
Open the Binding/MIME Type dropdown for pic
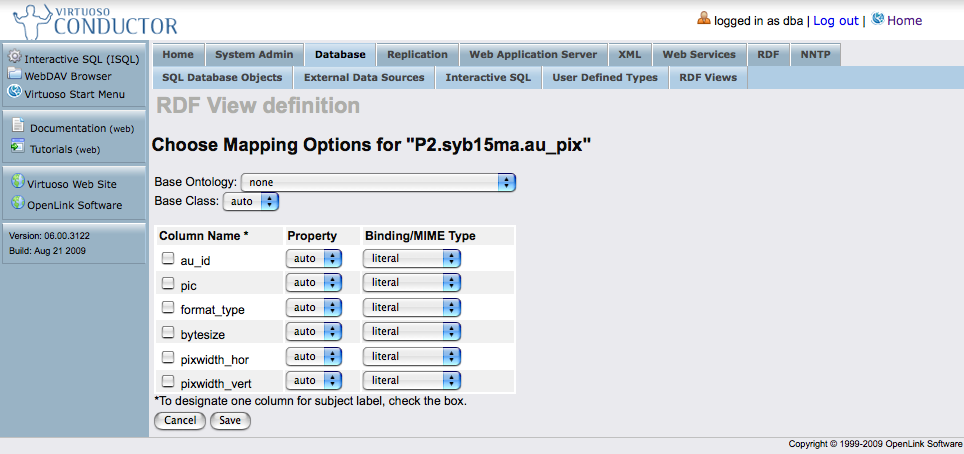(412, 283)
